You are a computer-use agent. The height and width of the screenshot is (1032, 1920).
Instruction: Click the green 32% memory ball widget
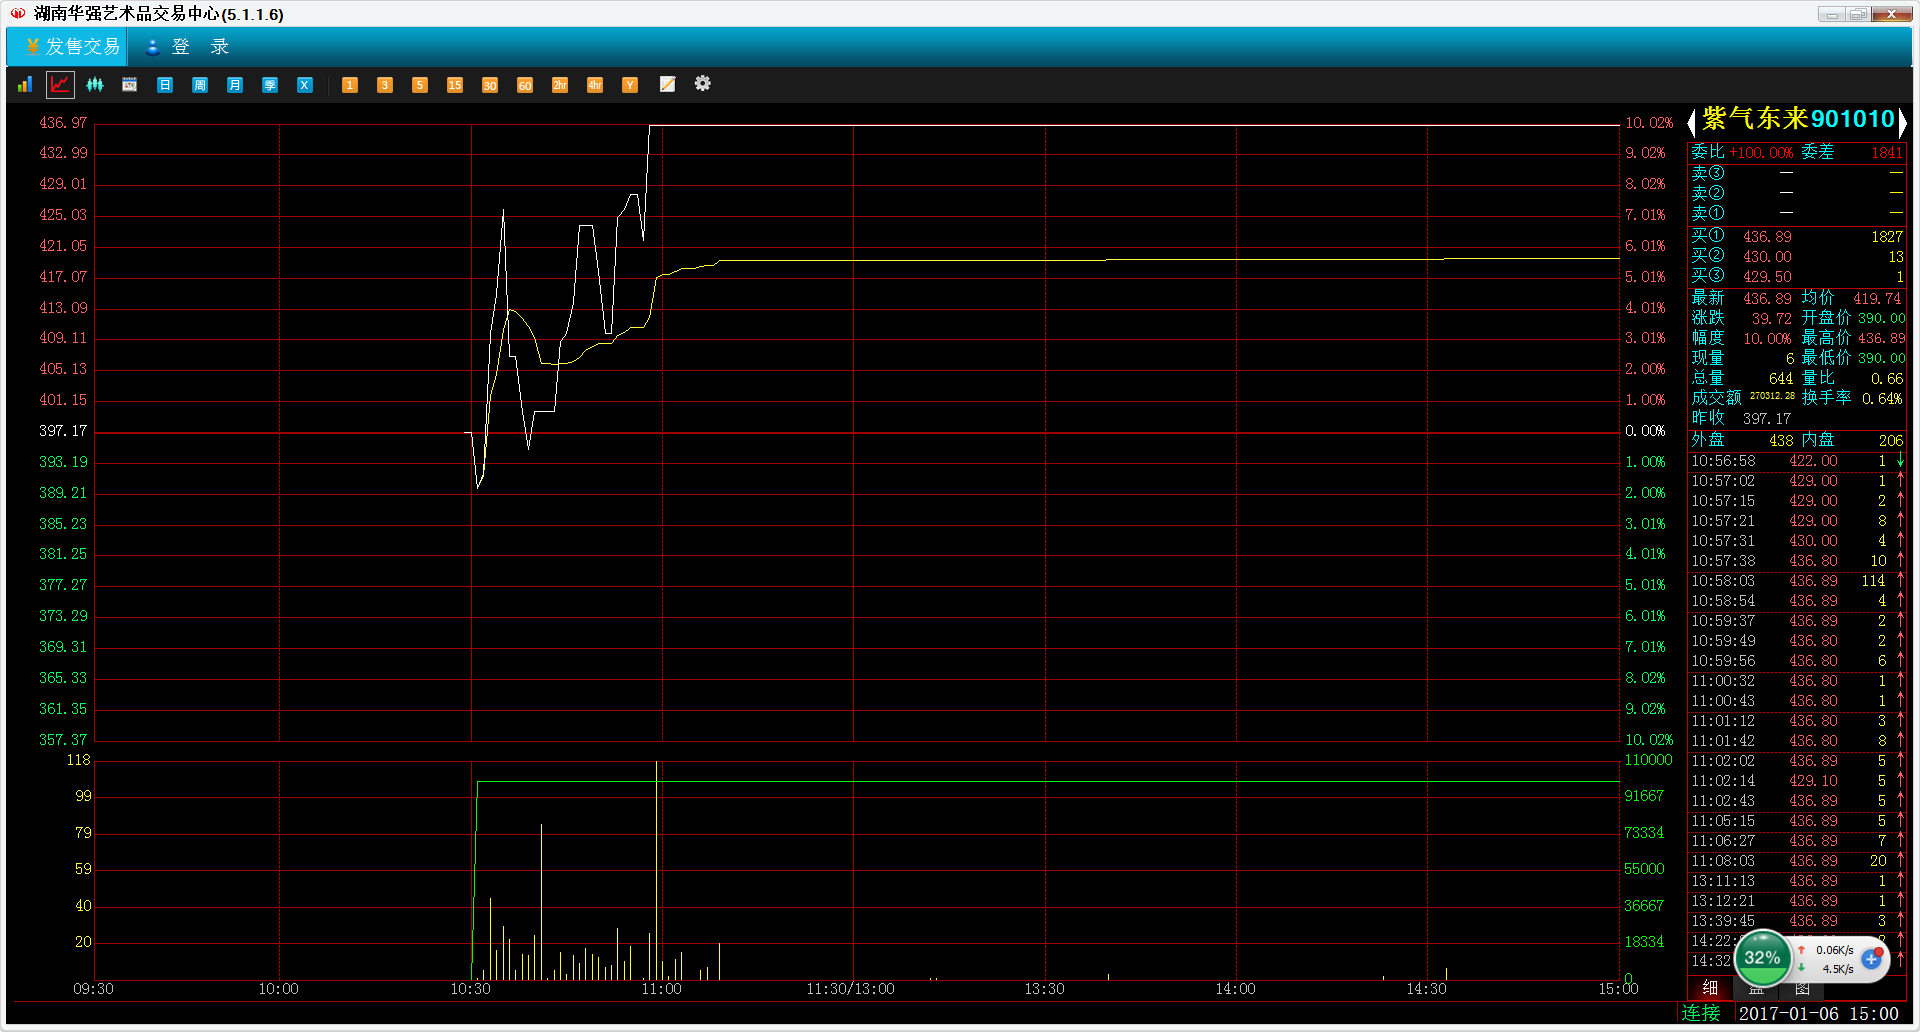[1762, 957]
